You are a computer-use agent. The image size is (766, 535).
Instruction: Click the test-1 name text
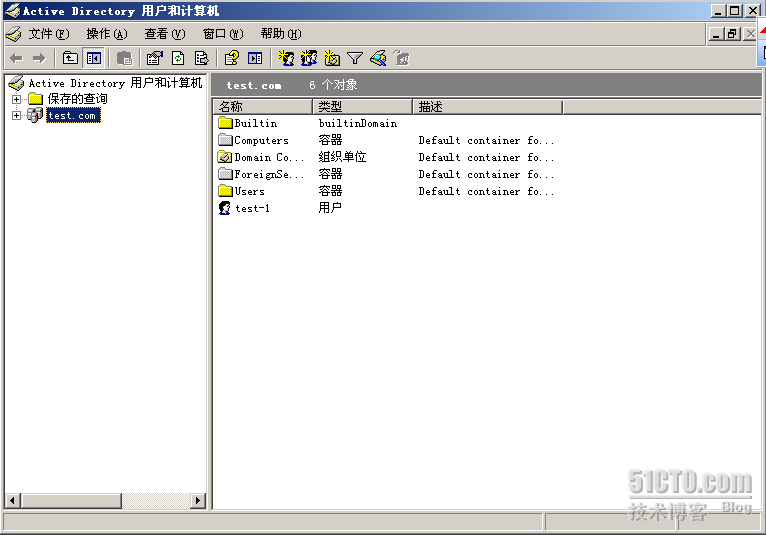253,208
